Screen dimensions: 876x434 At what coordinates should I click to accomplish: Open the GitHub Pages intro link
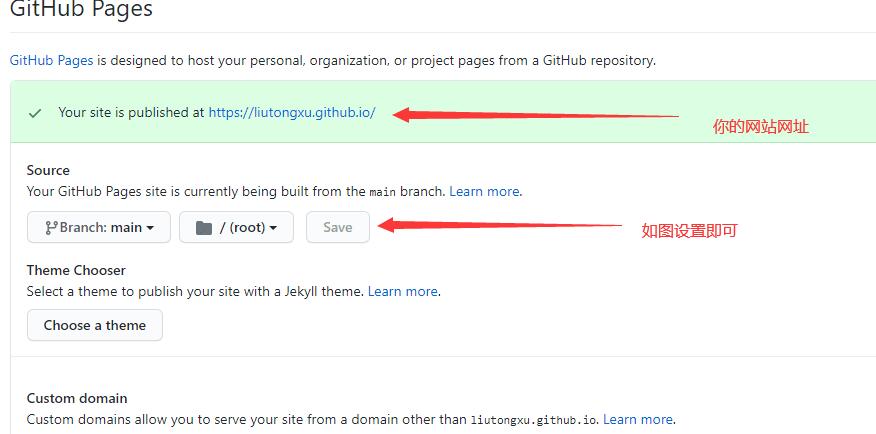point(51,60)
